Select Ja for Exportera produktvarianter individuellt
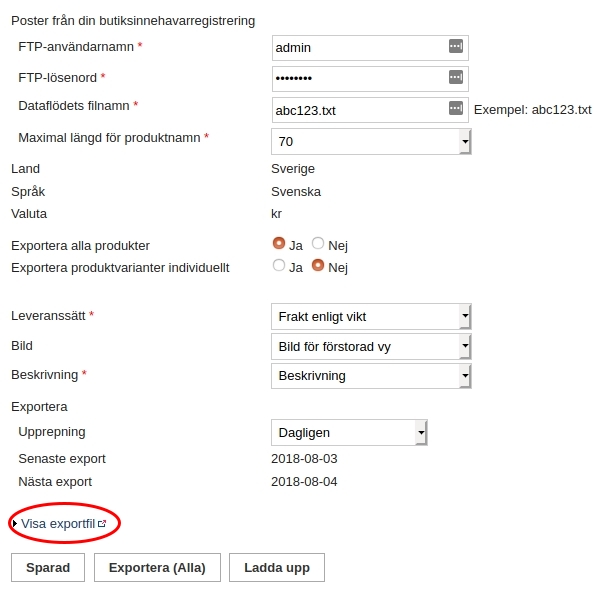Image resolution: width=606 pixels, height=598 pixels. coord(279,266)
